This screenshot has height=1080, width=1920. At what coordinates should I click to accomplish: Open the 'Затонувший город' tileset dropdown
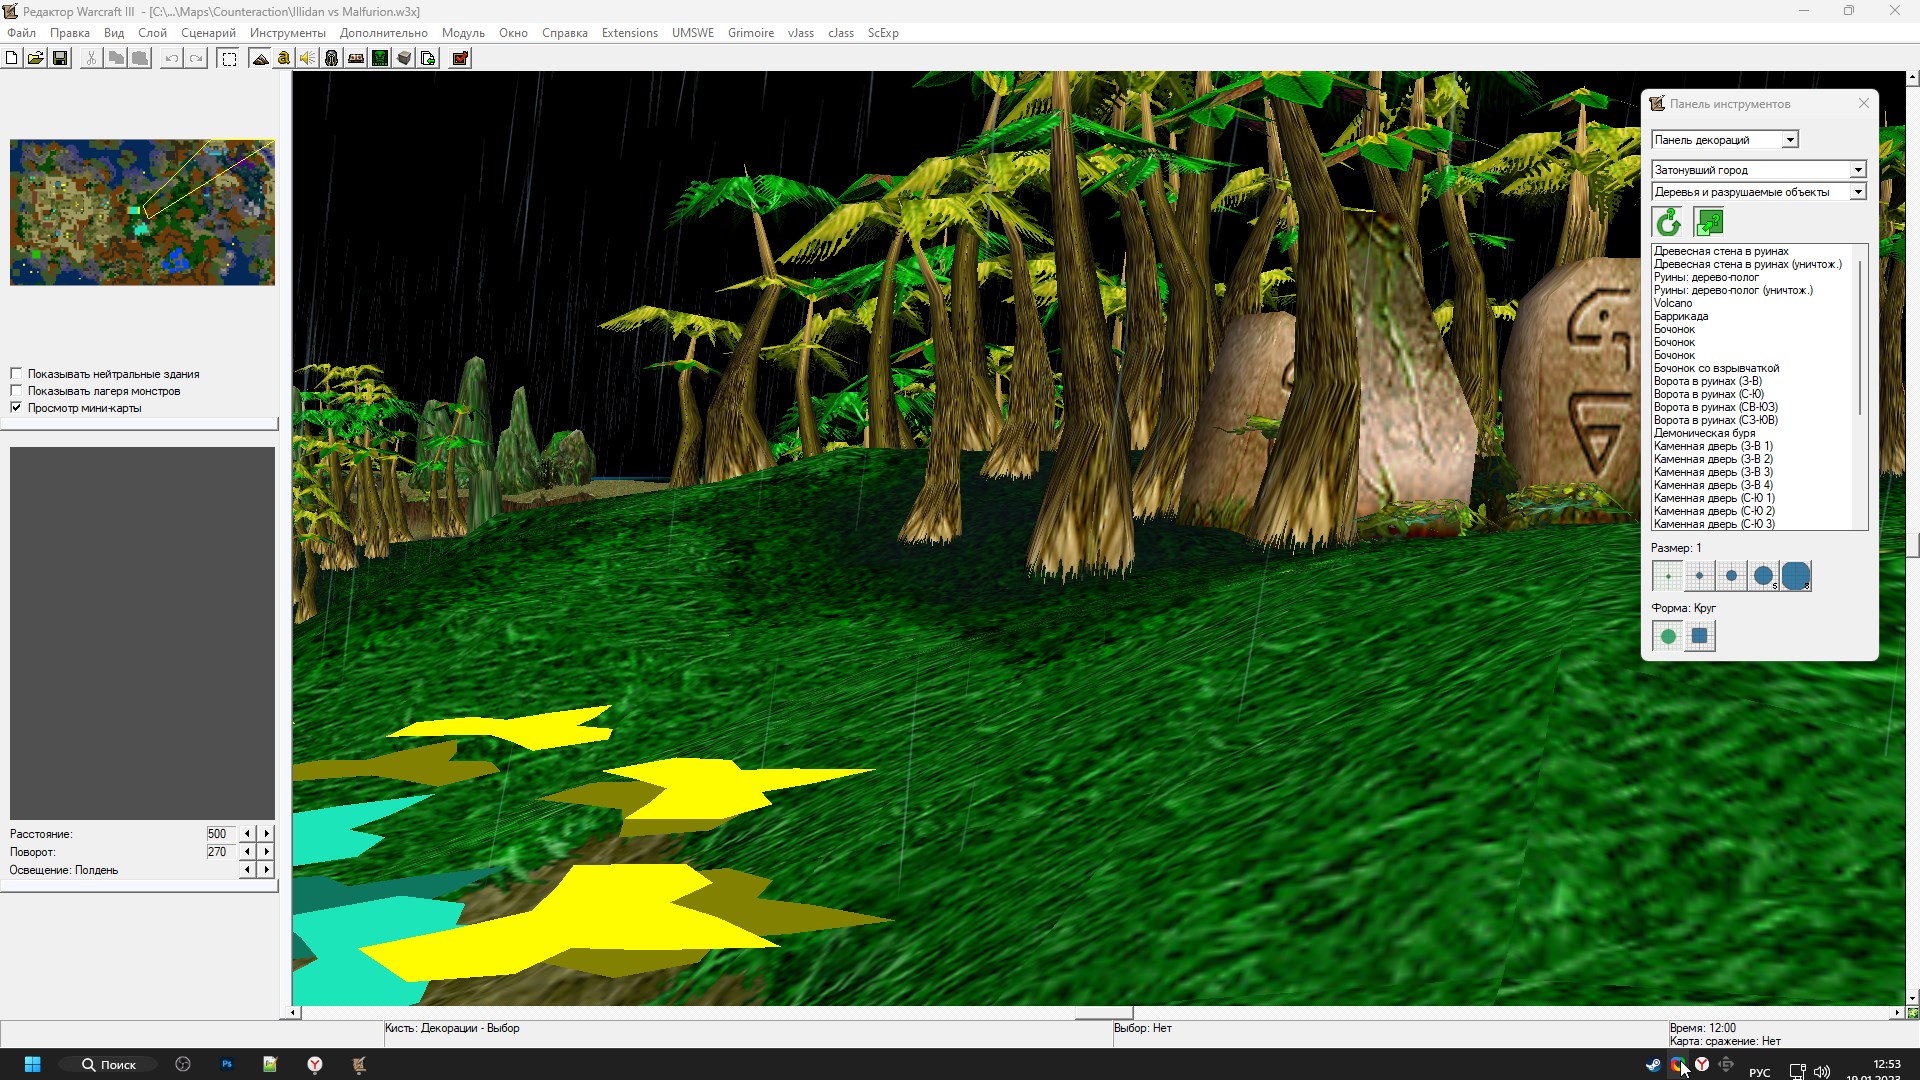[x=1857, y=170]
